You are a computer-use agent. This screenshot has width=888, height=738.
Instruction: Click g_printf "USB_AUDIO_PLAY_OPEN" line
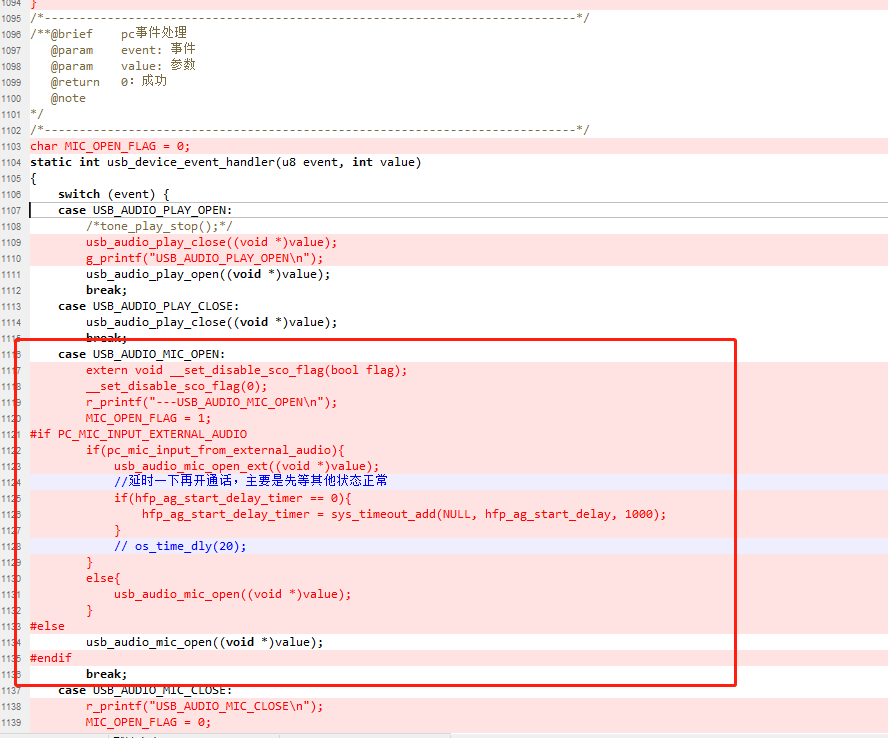click(x=204, y=258)
